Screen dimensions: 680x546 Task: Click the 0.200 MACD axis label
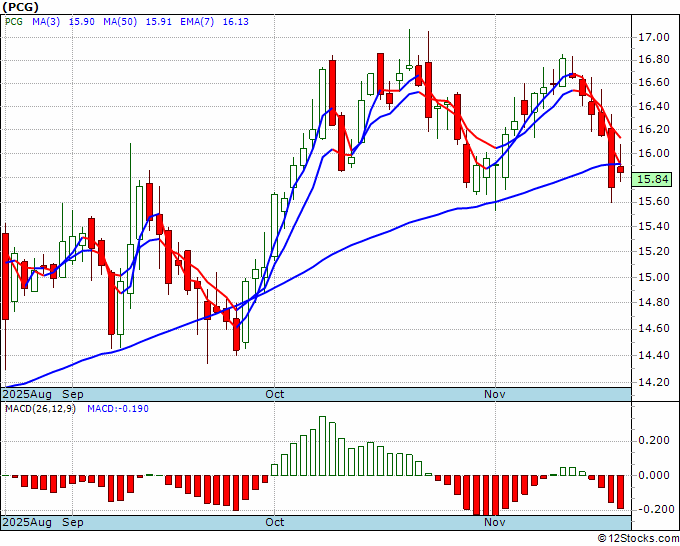[x=654, y=441]
